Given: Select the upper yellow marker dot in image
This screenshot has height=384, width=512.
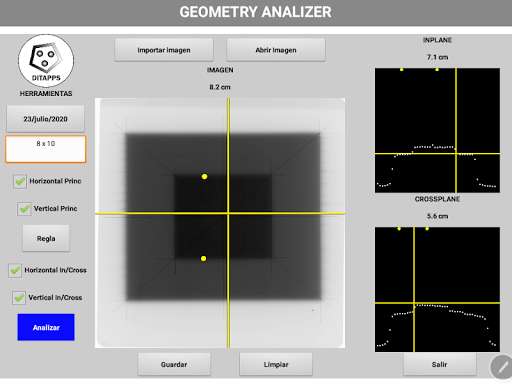Looking at the screenshot, I should point(204,176).
